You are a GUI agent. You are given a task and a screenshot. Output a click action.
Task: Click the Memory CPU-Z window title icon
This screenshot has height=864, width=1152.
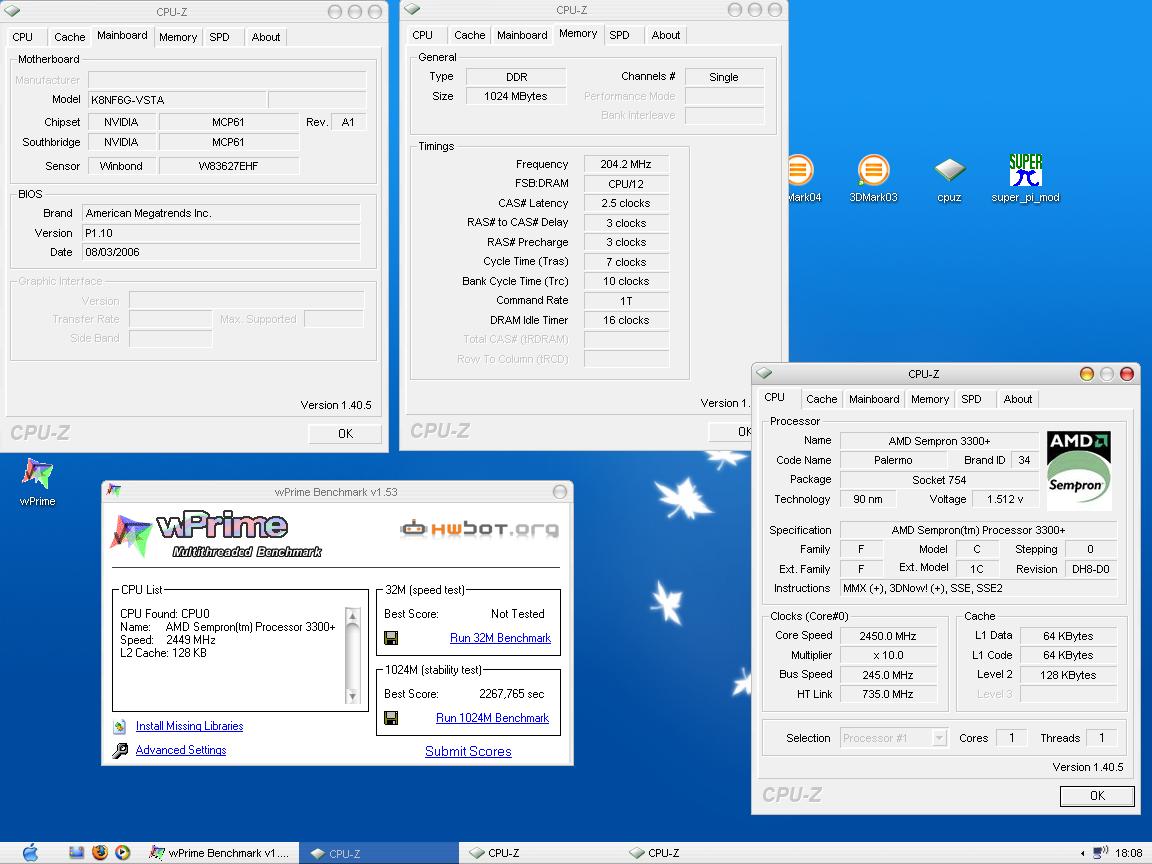coord(412,9)
